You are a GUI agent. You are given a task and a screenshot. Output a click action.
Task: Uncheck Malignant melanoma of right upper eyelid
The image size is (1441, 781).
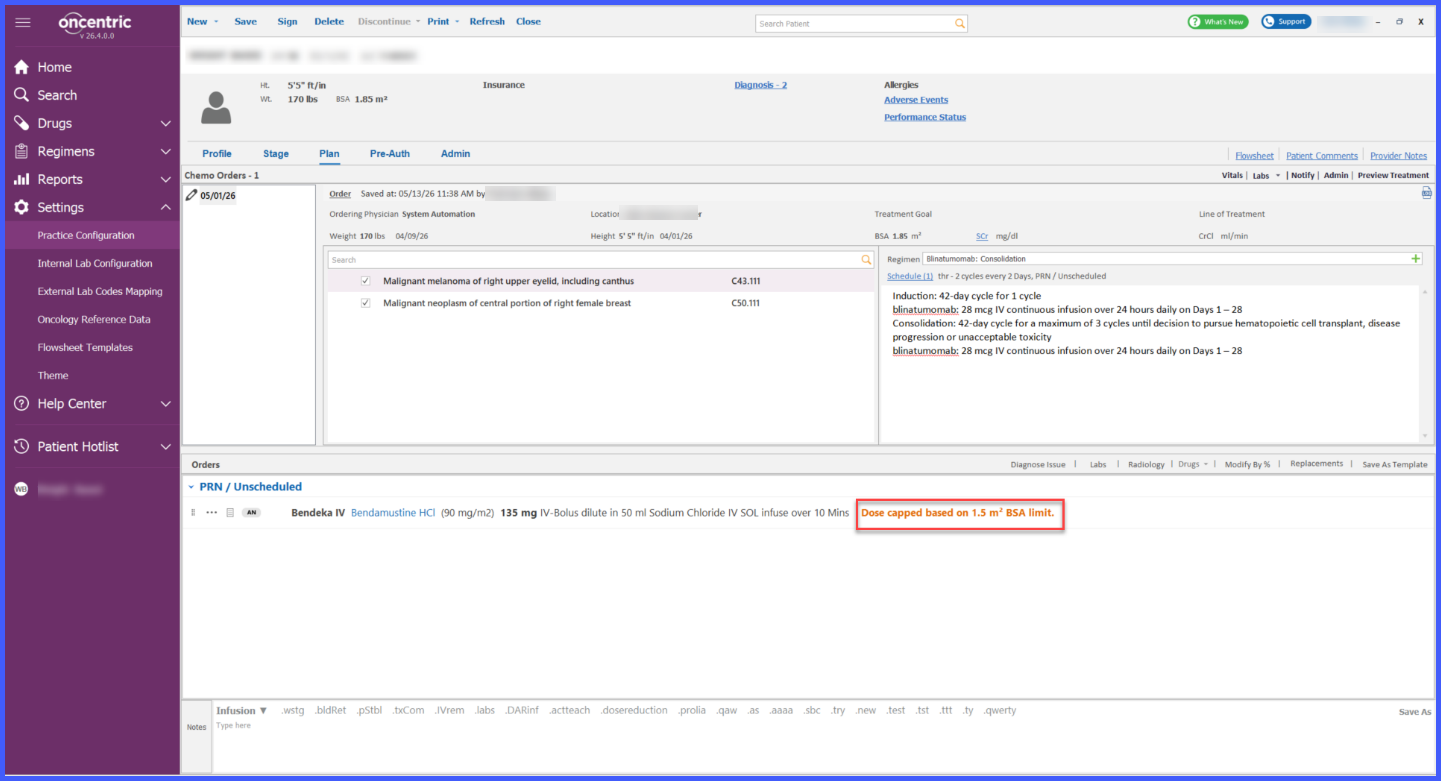(366, 281)
